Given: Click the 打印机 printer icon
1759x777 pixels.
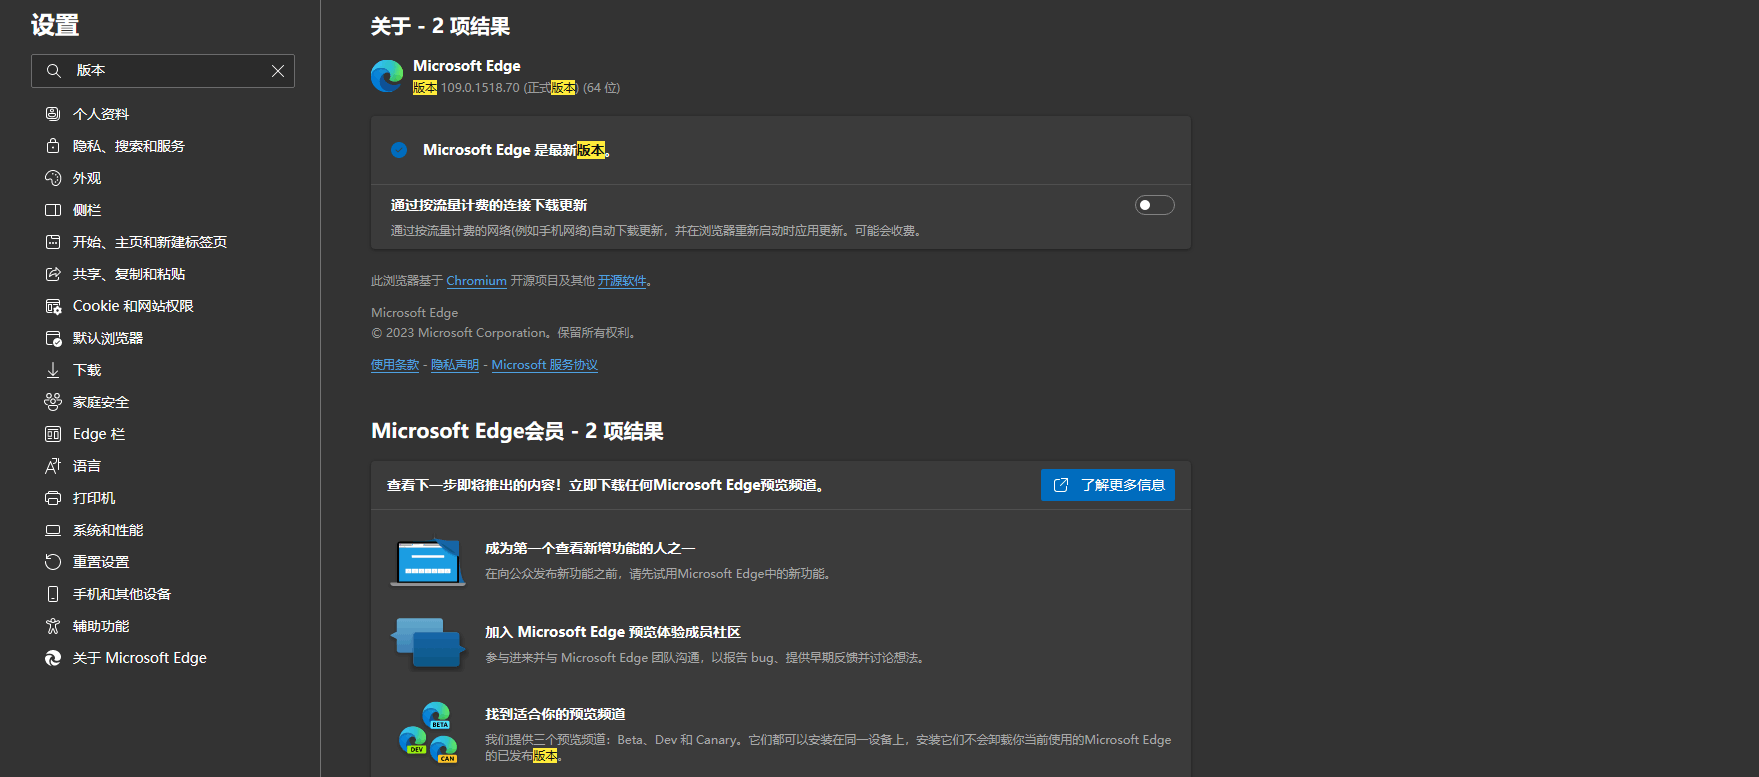Looking at the screenshot, I should [x=53, y=498].
